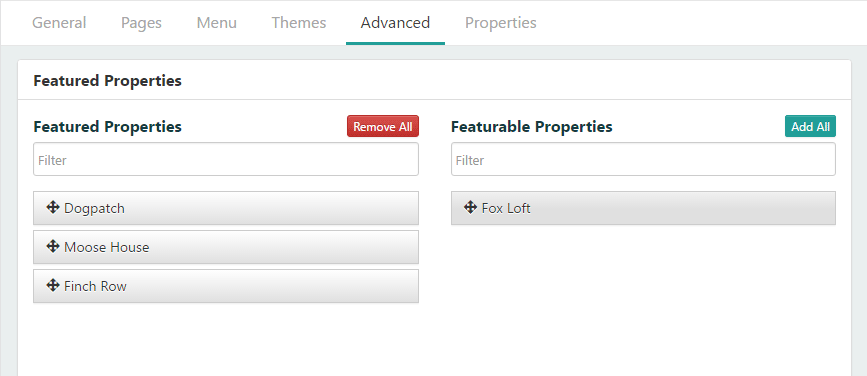The width and height of the screenshot is (867, 376).
Task: Select the Finch Row property label
Action: [95, 286]
